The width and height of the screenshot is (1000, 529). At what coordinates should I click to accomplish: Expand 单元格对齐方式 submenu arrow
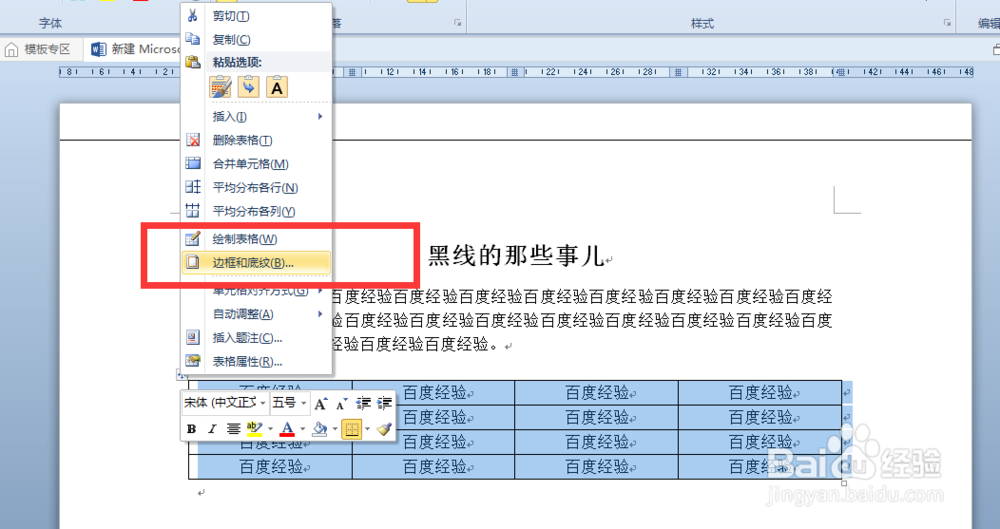click(320, 291)
